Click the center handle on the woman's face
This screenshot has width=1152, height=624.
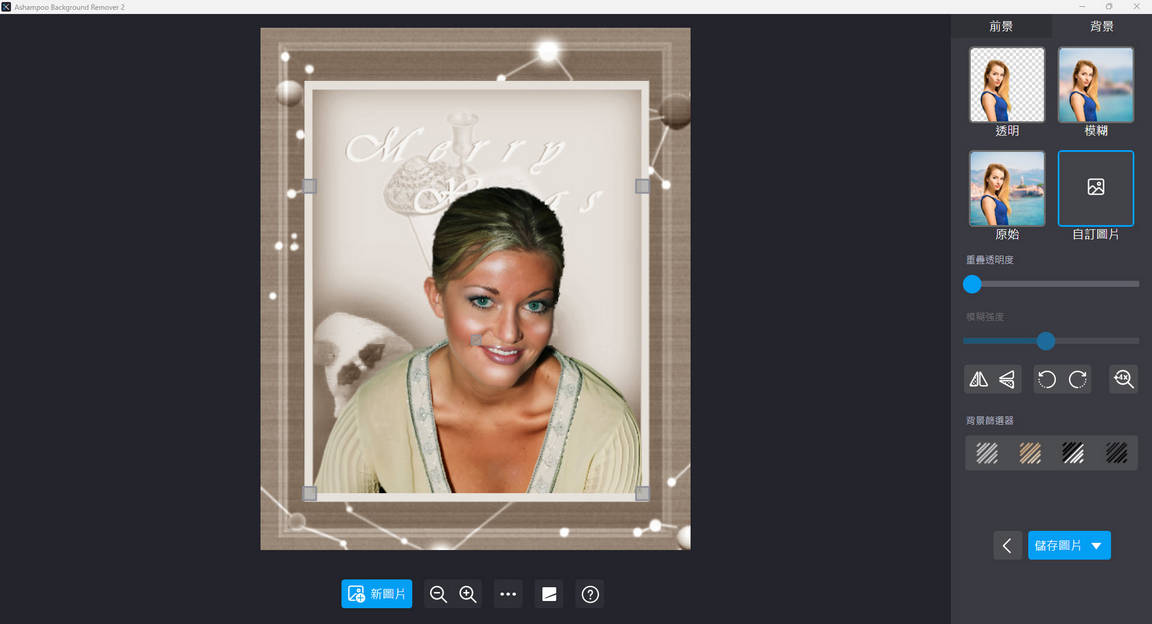(x=476, y=340)
